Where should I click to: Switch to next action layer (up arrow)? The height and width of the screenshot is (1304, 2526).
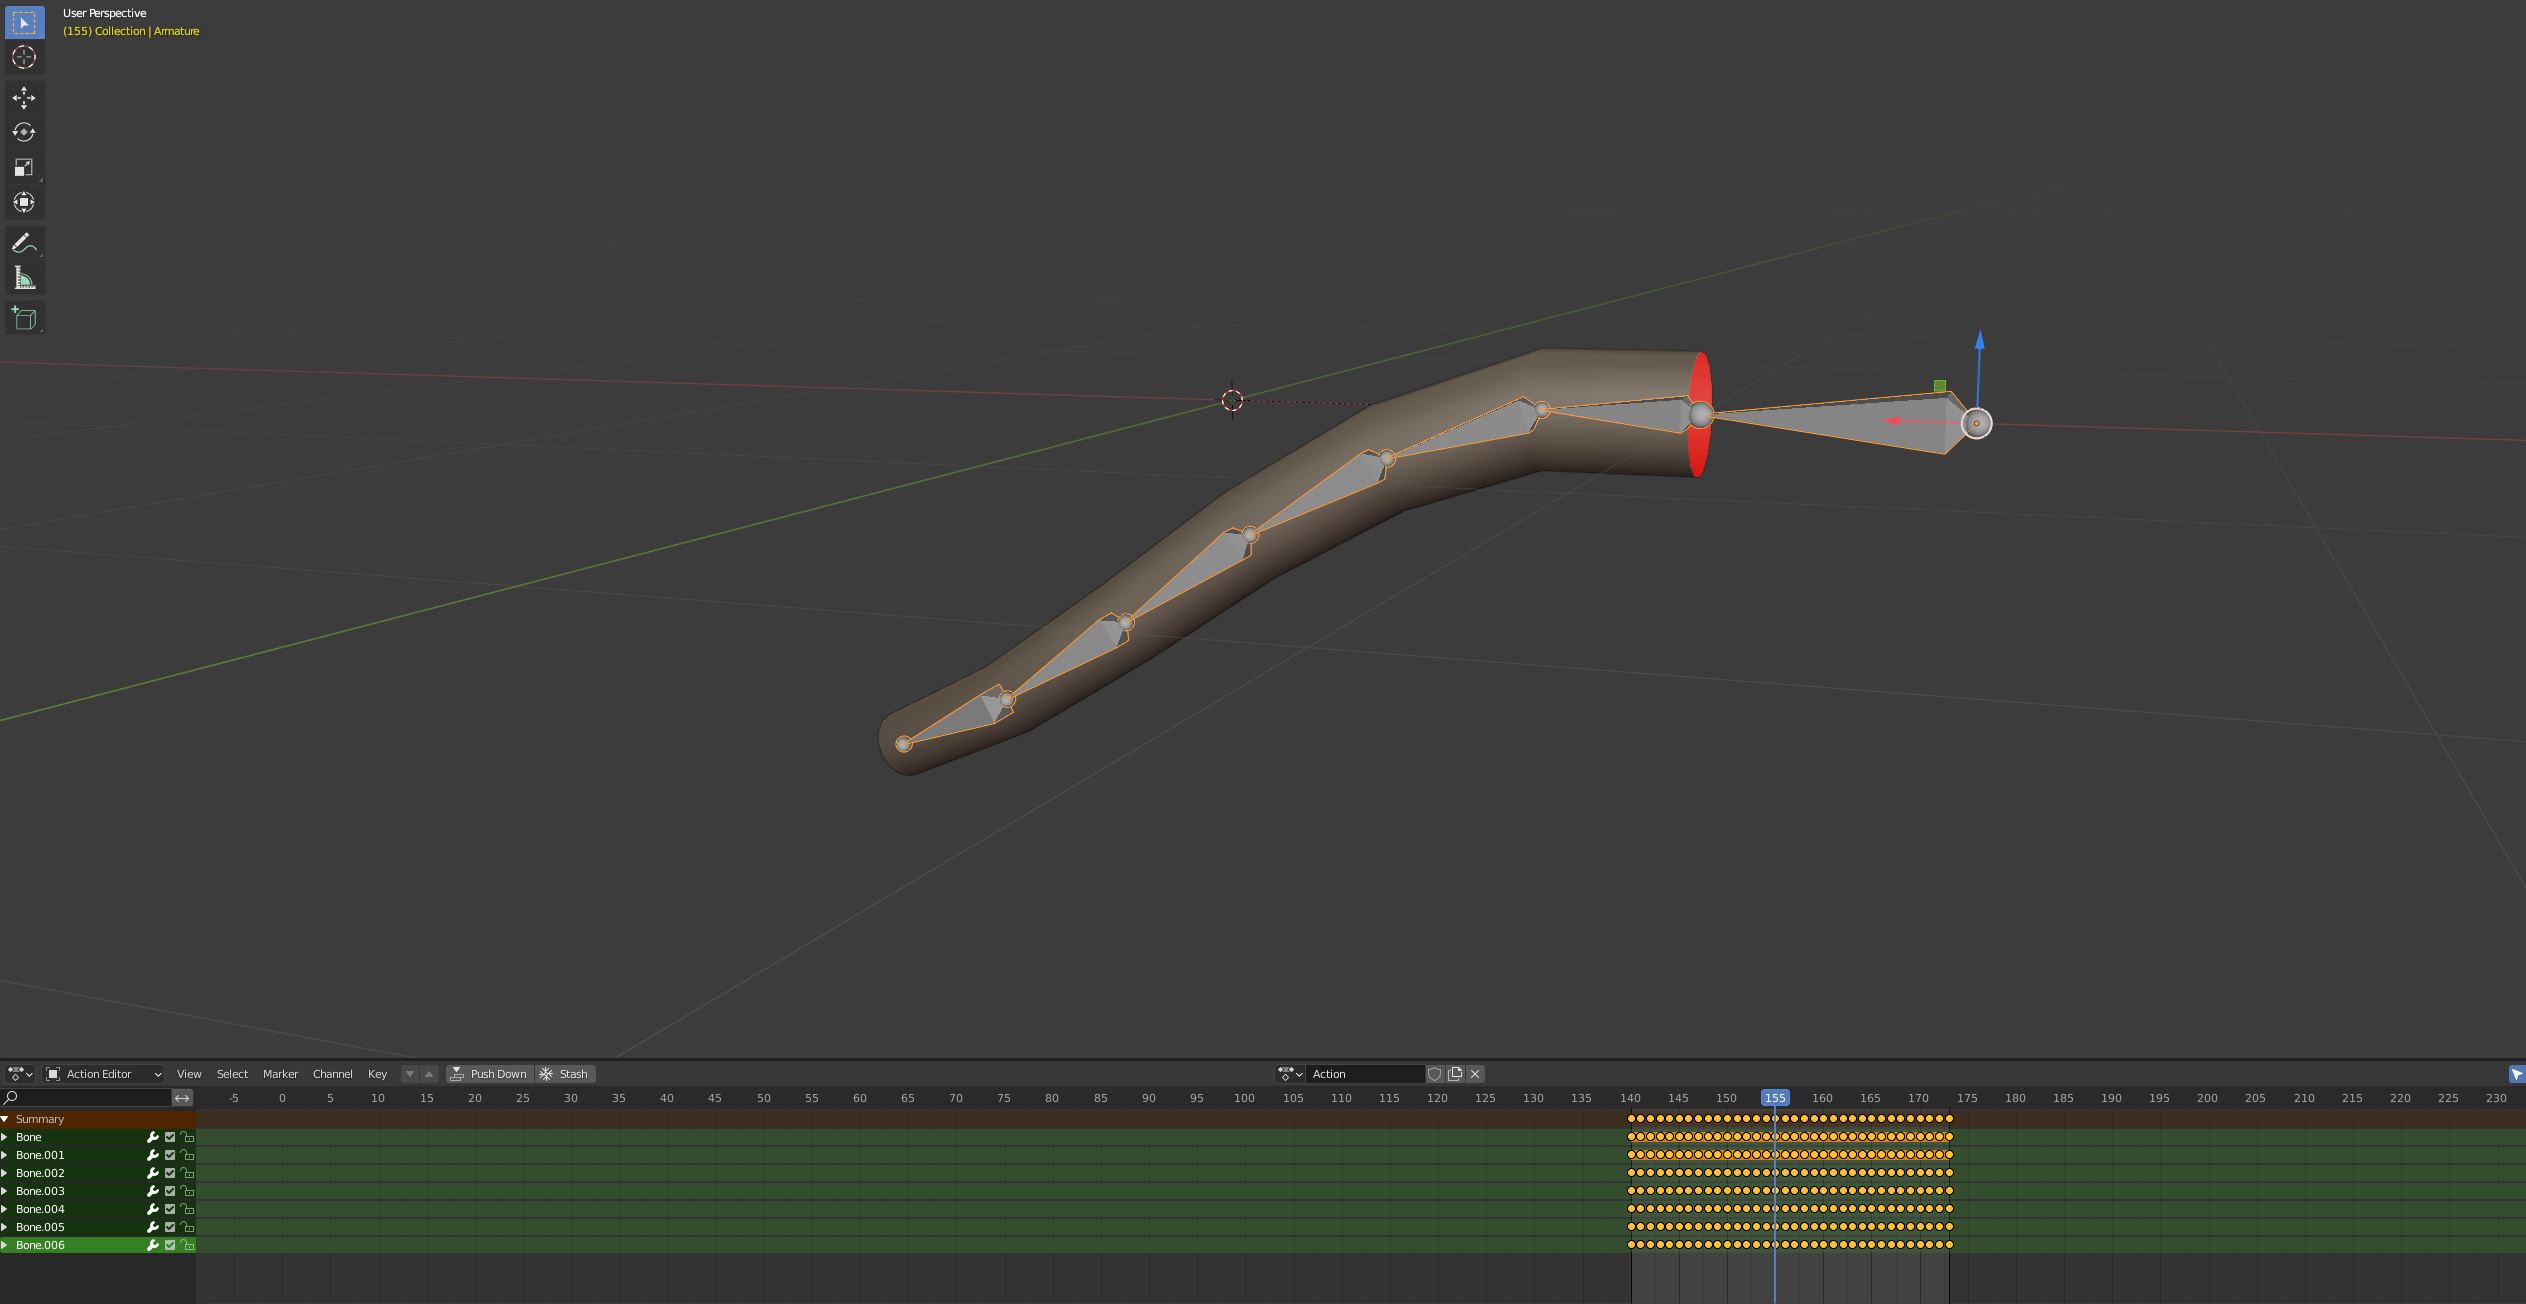(x=429, y=1074)
